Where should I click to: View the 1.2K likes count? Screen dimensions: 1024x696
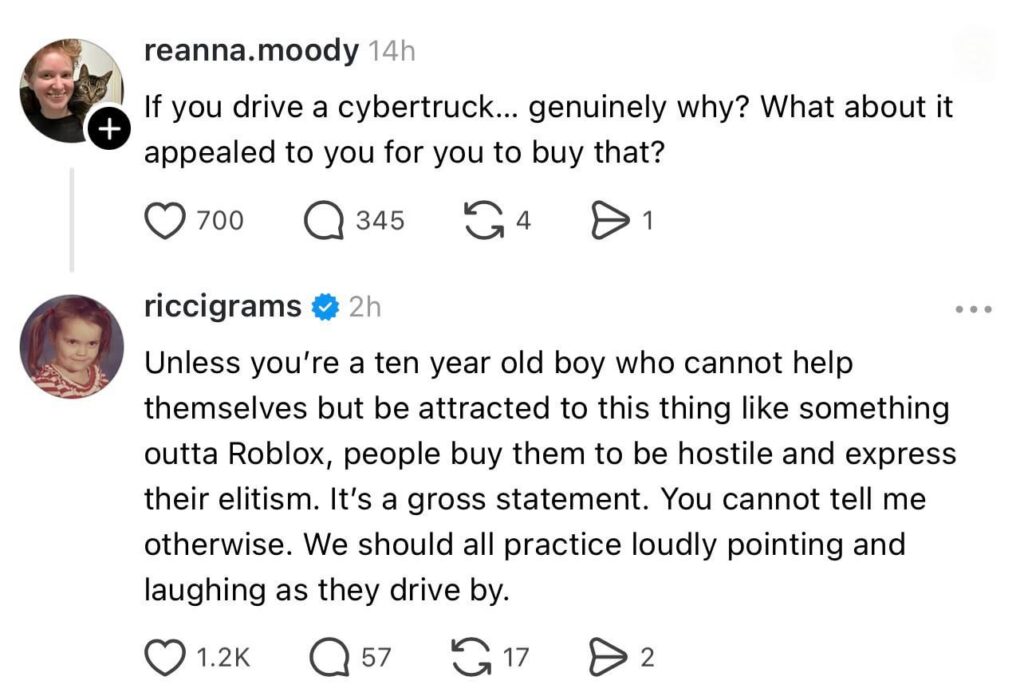pyautogui.click(x=223, y=657)
